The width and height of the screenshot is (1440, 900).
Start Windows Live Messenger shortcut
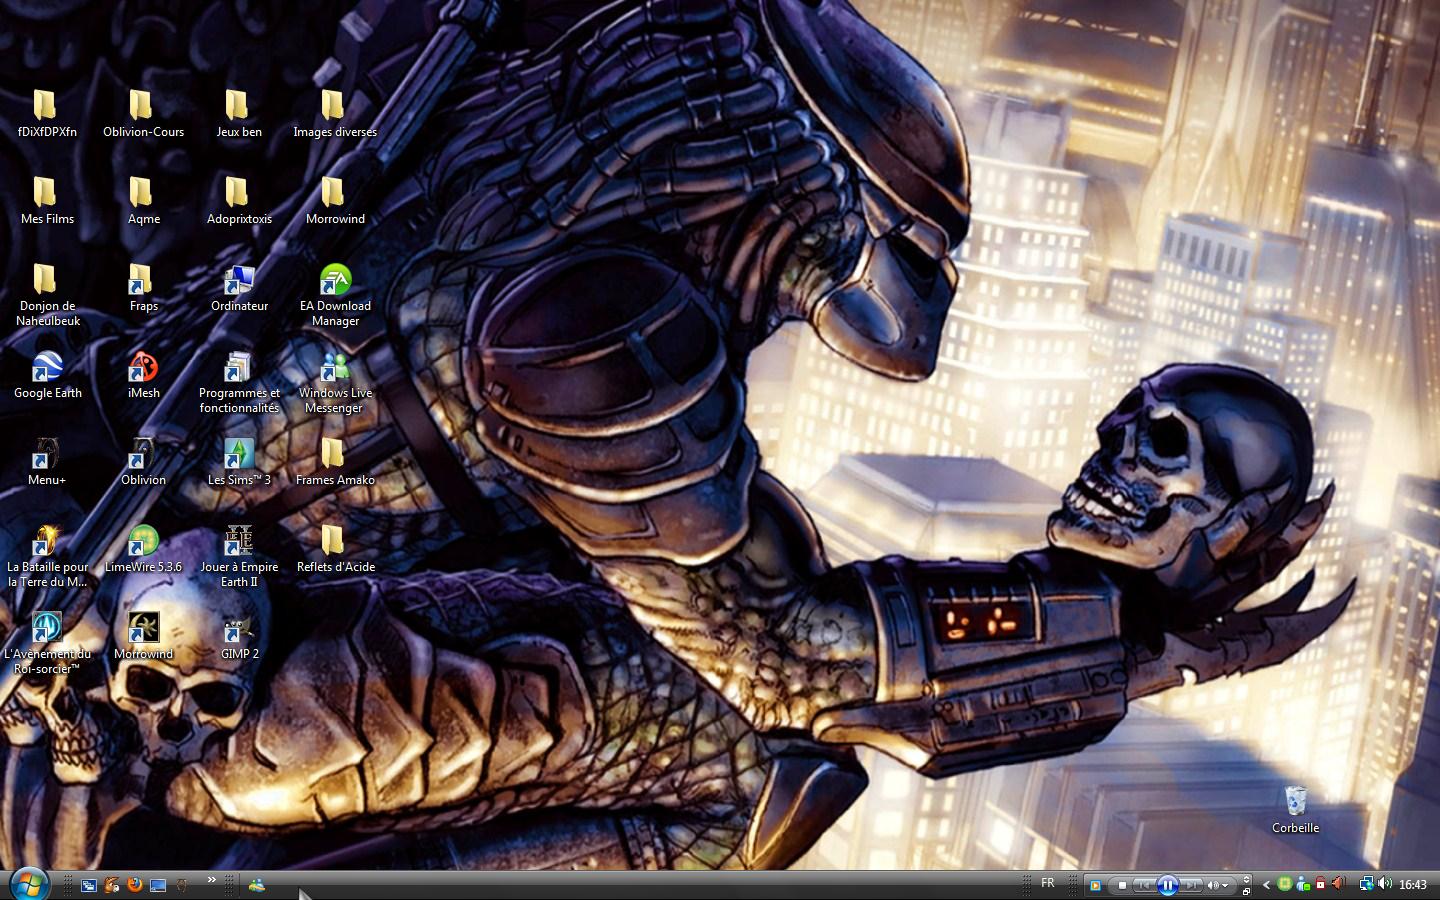pos(335,369)
